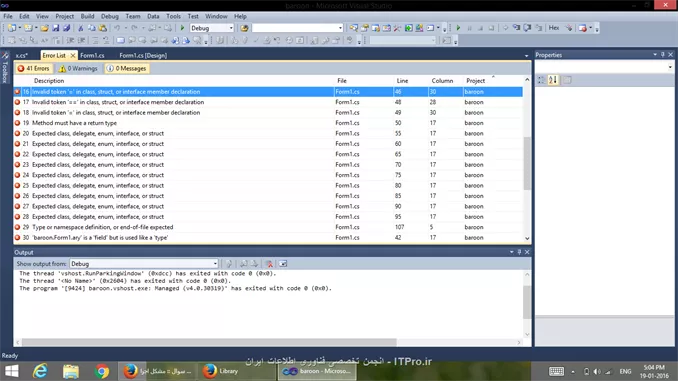Close the Error List tab
This screenshot has height=381, width=678.
coord(73,55)
